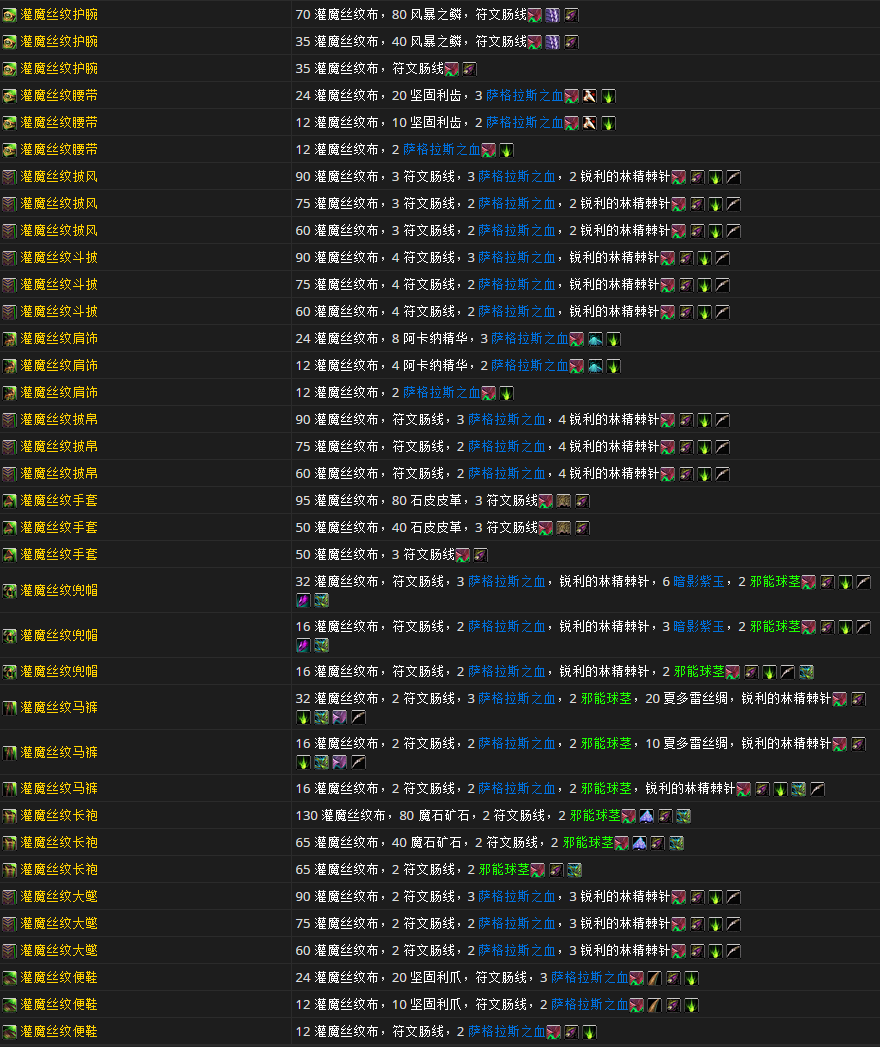Click needle icon in 披帛 60 灌魔丝纹布 row
The image size is (880, 1047).
[722, 474]
